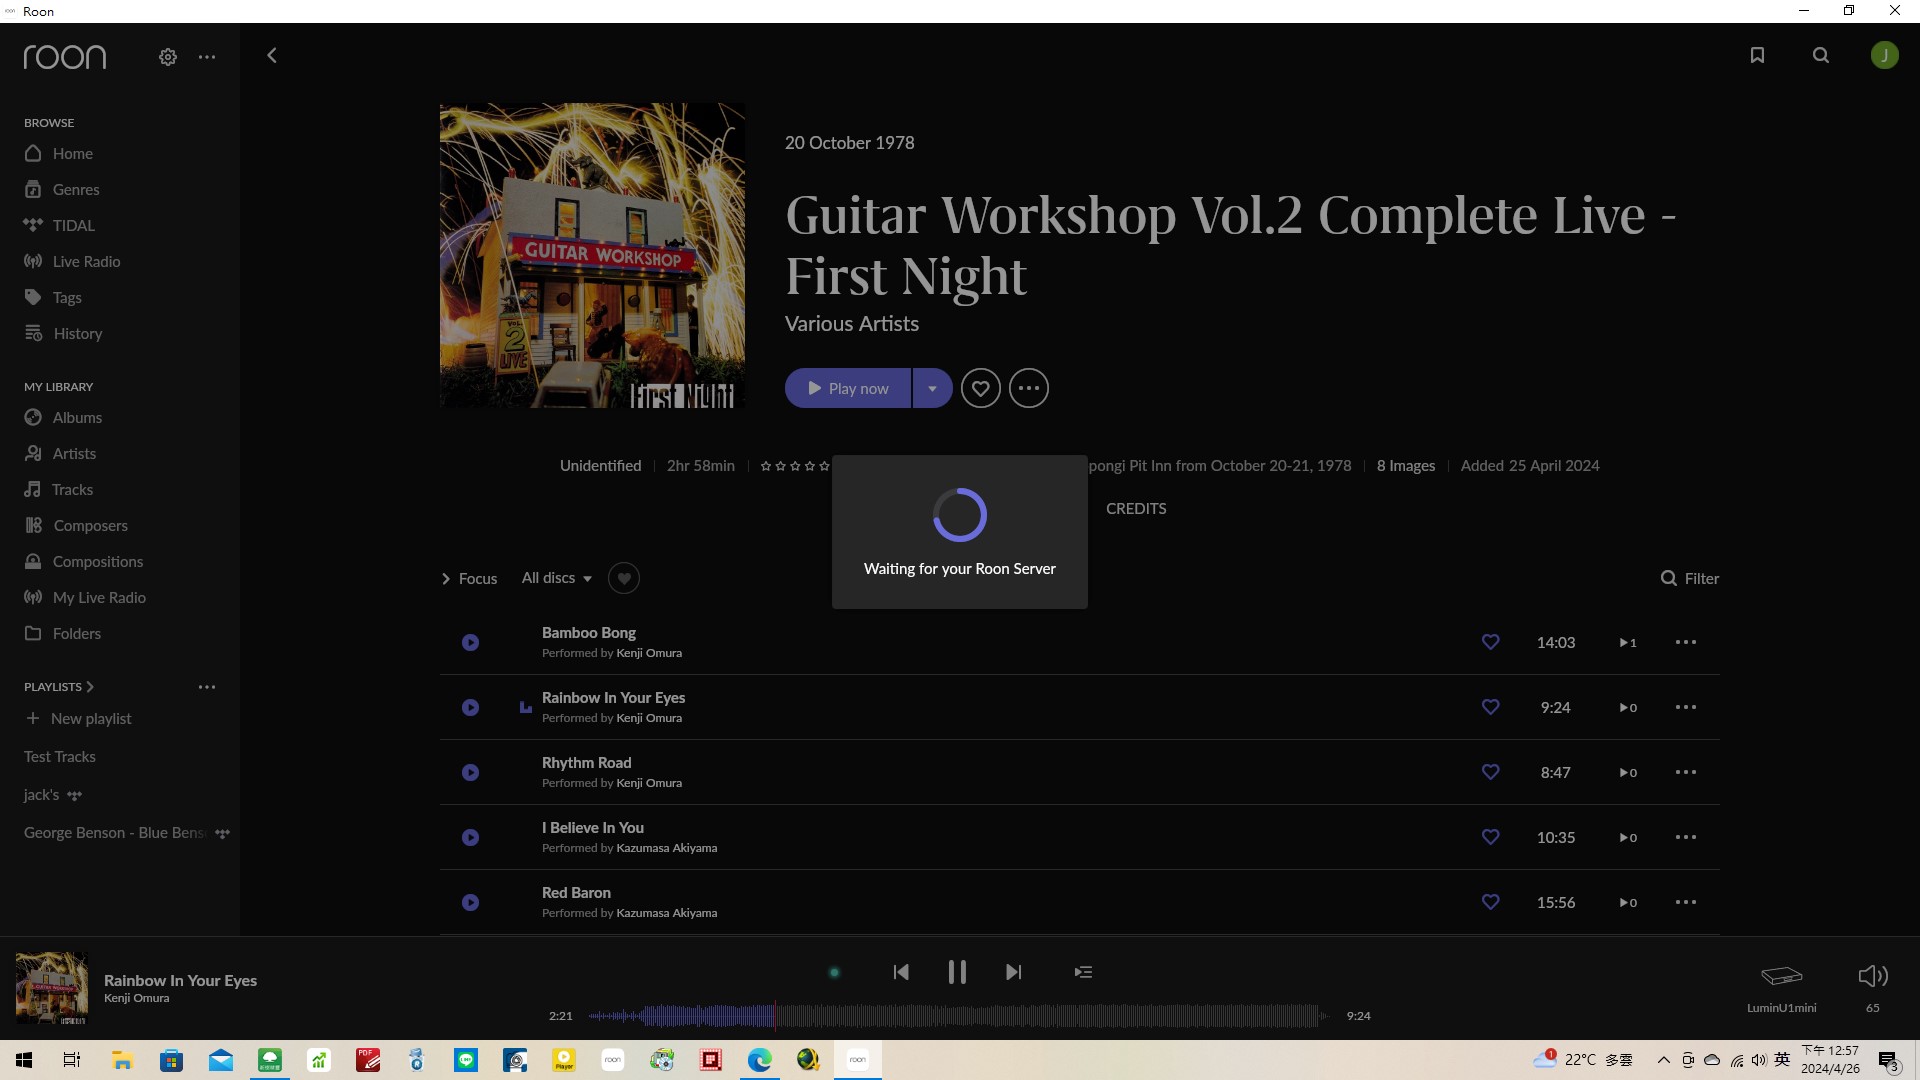Open LuminU1mini zone selector

[1781, 987]
